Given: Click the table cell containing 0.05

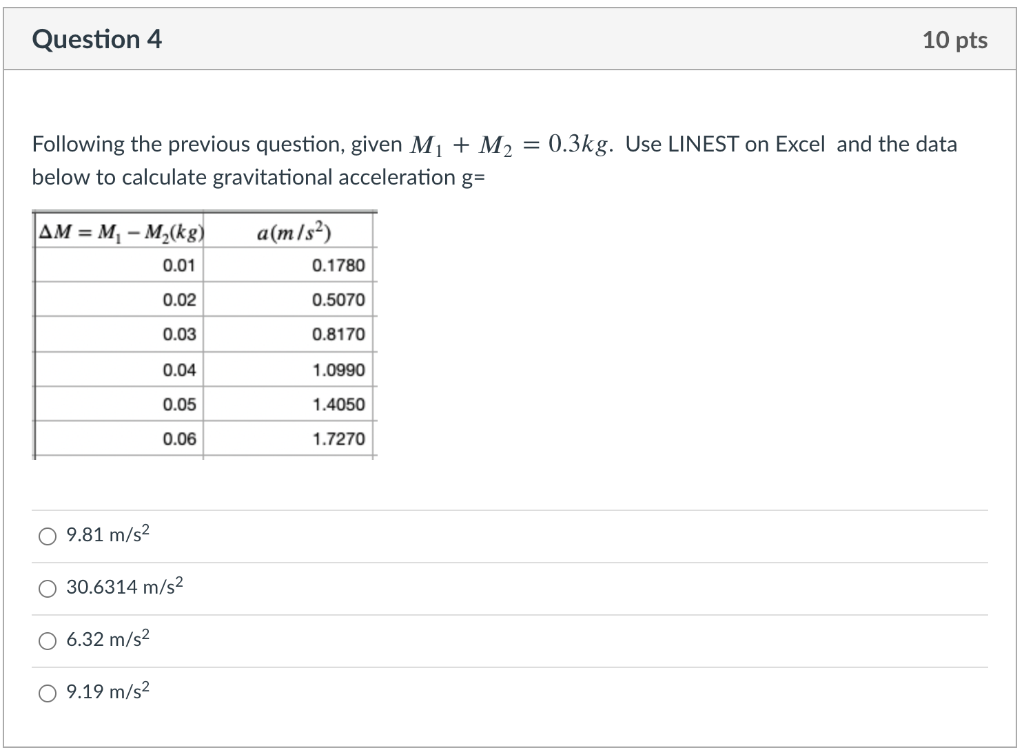Looking at the screenshot, I should point(180,405).
